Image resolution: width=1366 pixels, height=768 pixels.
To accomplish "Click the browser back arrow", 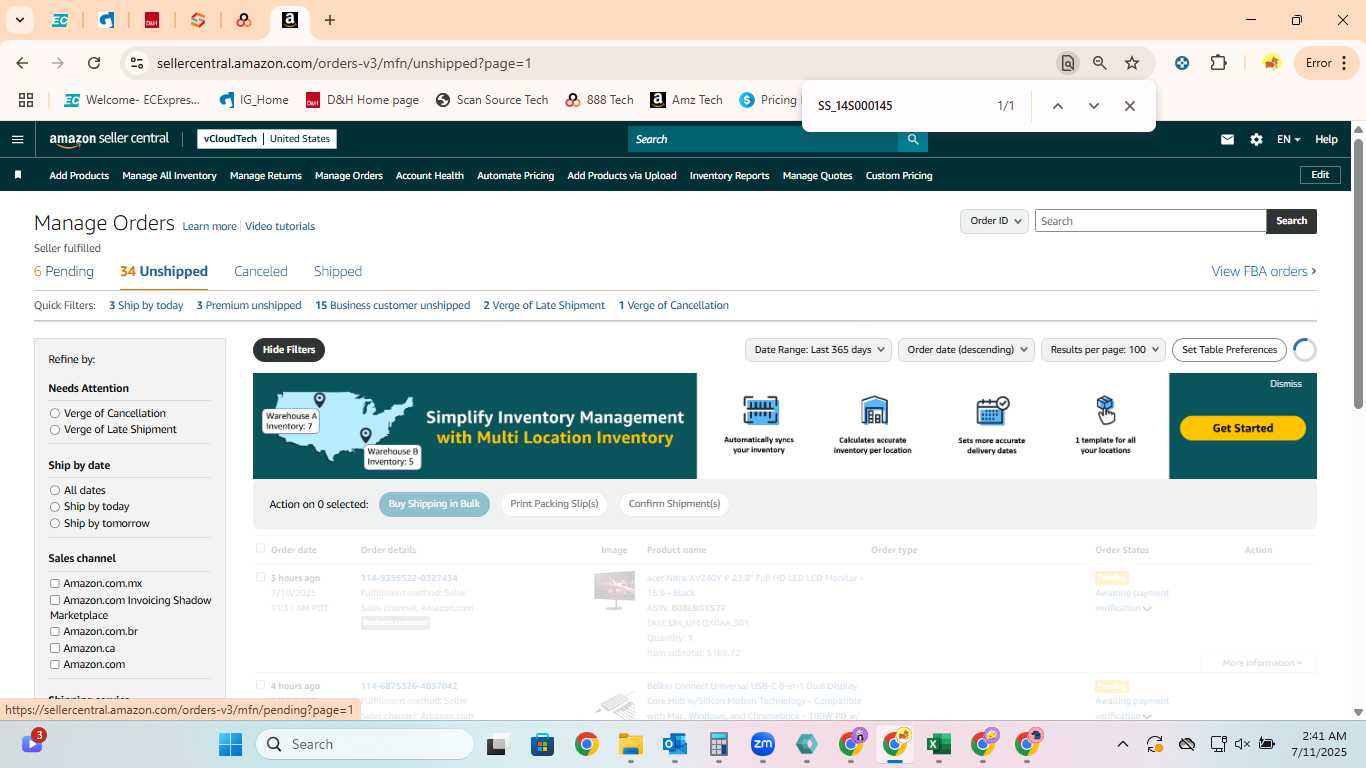I will 22,63.
